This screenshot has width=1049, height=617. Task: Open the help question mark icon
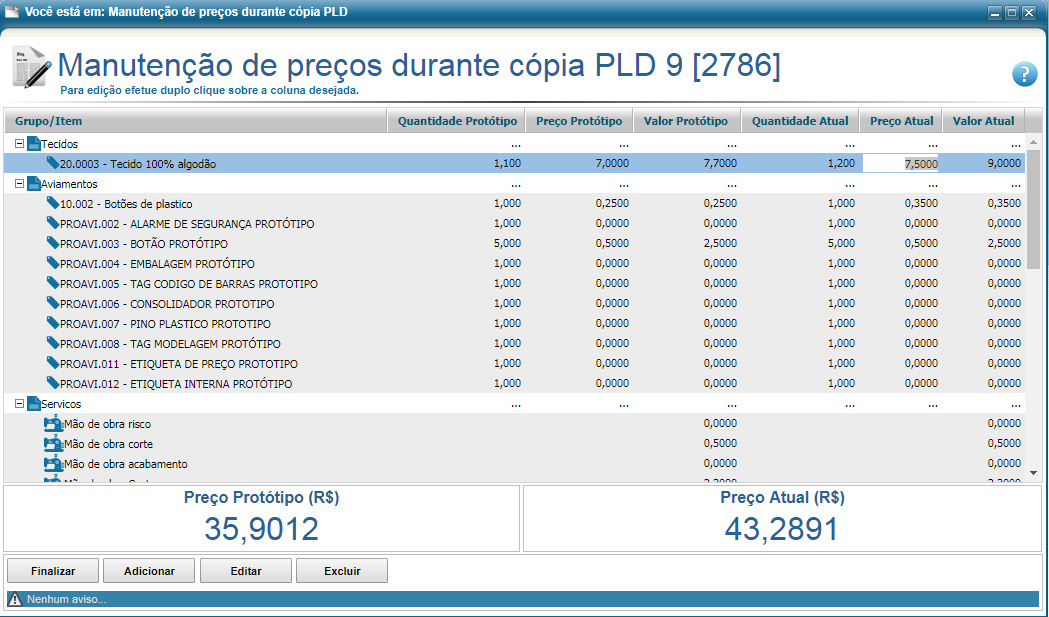tap(1024, 74)
